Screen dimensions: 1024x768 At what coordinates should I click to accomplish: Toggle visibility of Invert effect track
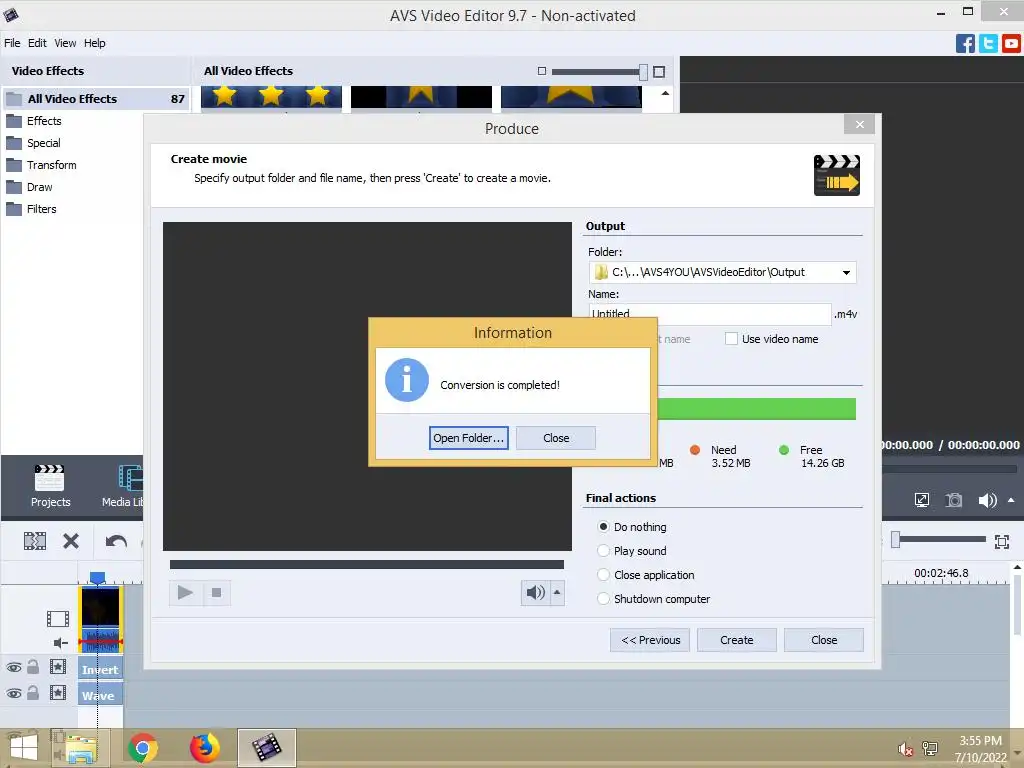coord(14,667)
